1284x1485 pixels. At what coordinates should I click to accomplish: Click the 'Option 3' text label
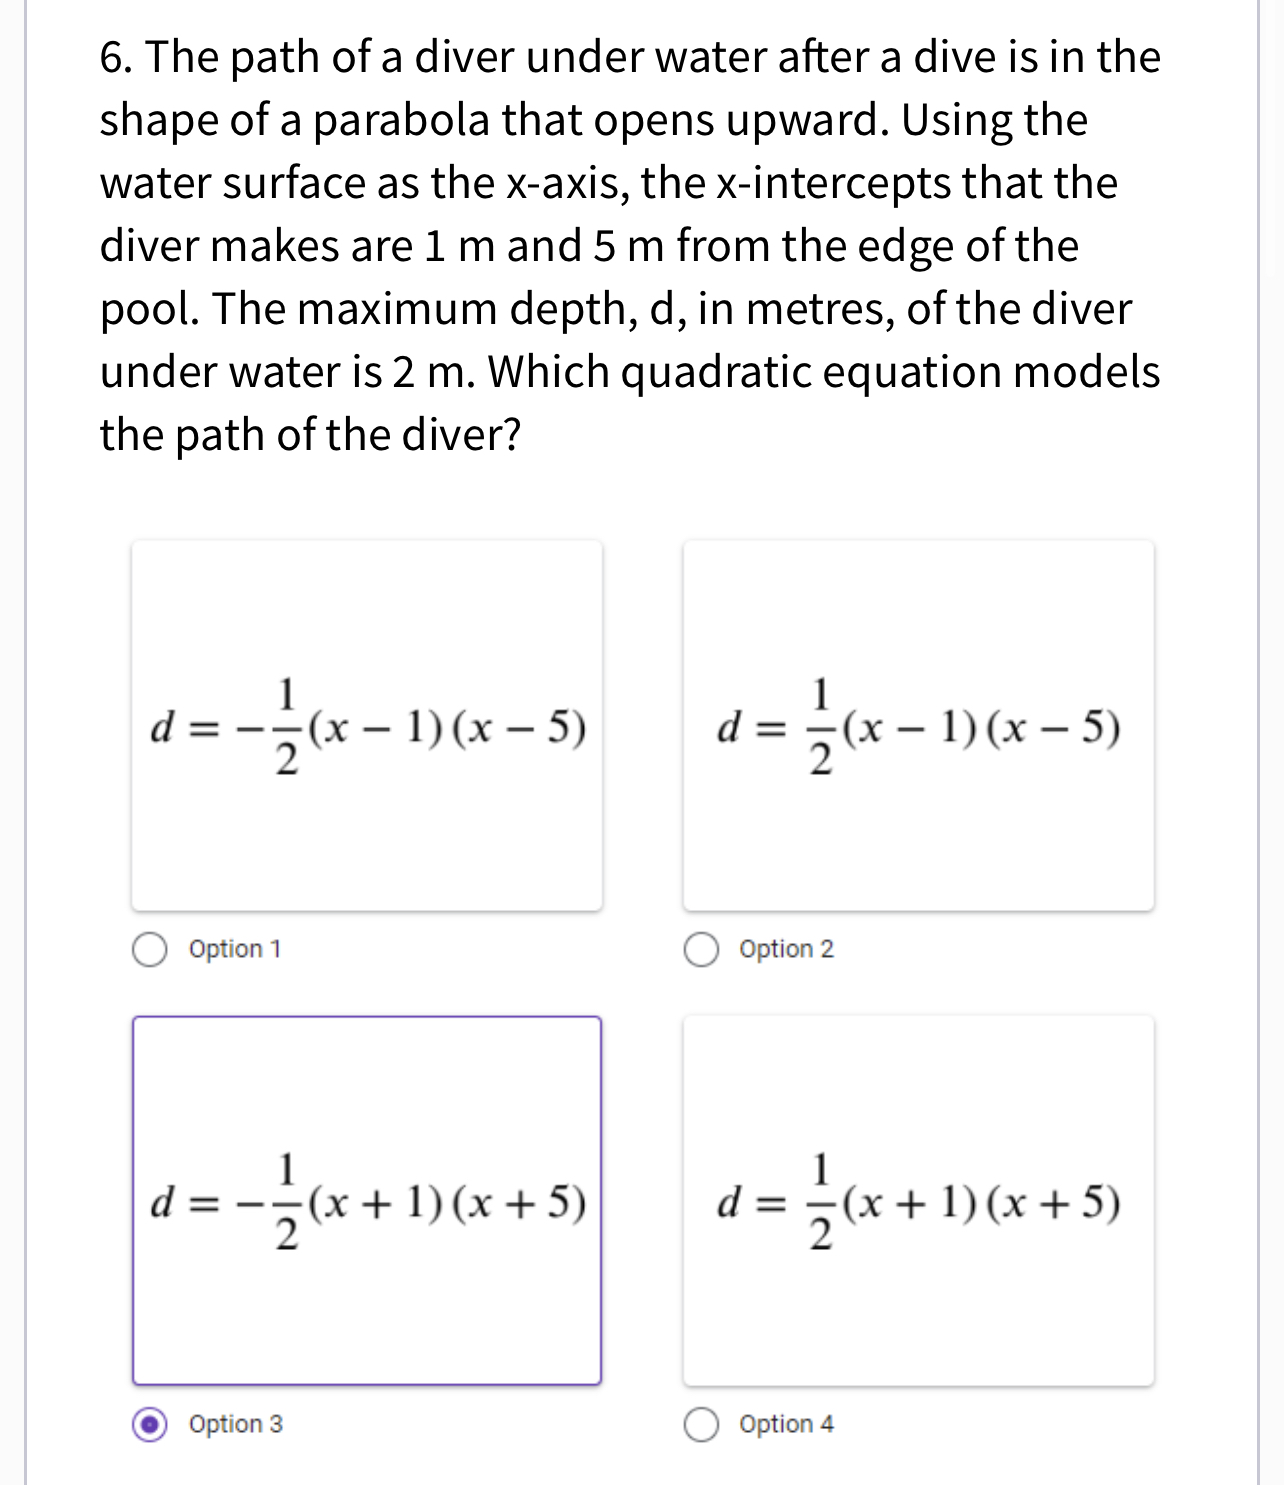point(236,1424)
